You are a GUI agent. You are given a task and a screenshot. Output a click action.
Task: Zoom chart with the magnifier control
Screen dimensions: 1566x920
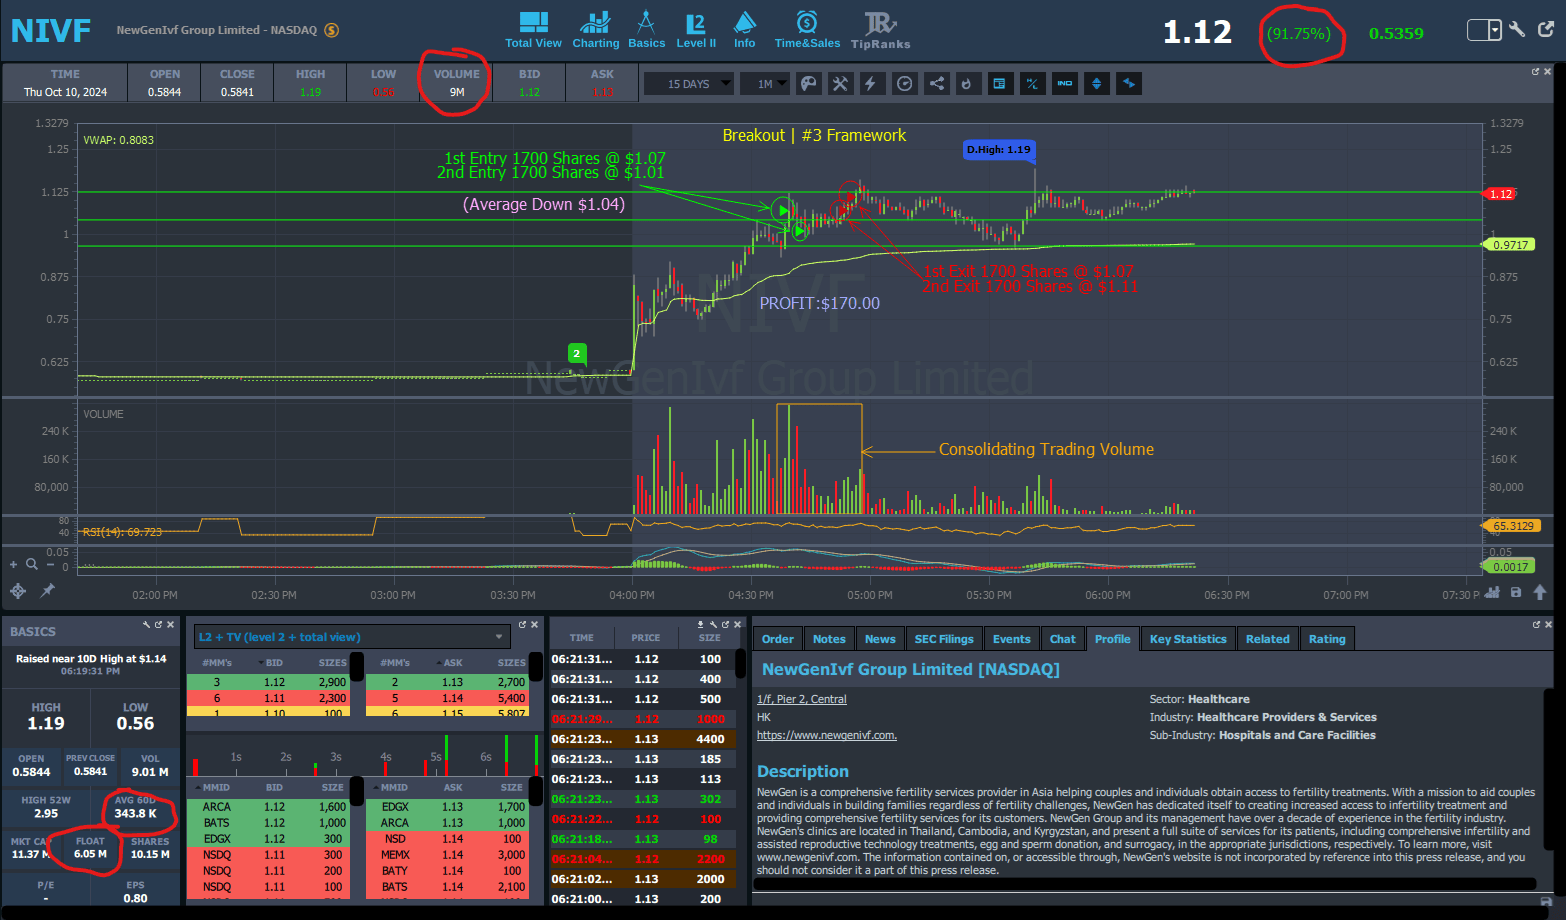coord(31,564)
